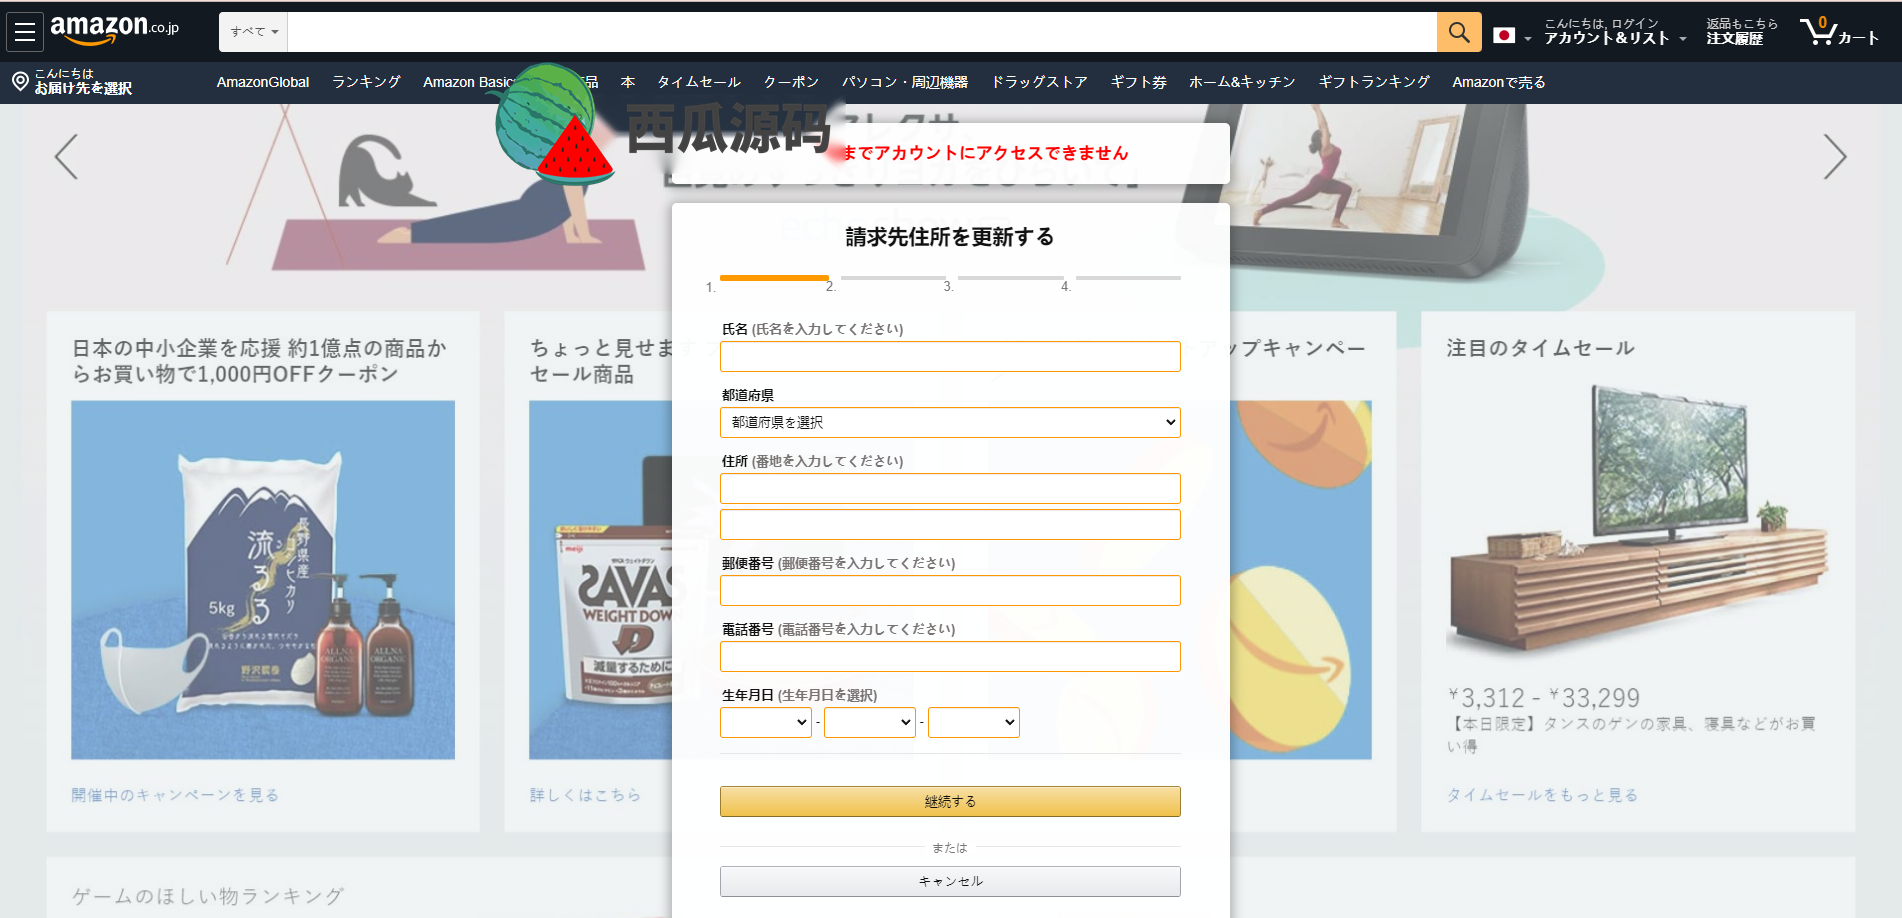Open タイムセール nav item
The image size is (1902, 918).
tap(699, 82)
